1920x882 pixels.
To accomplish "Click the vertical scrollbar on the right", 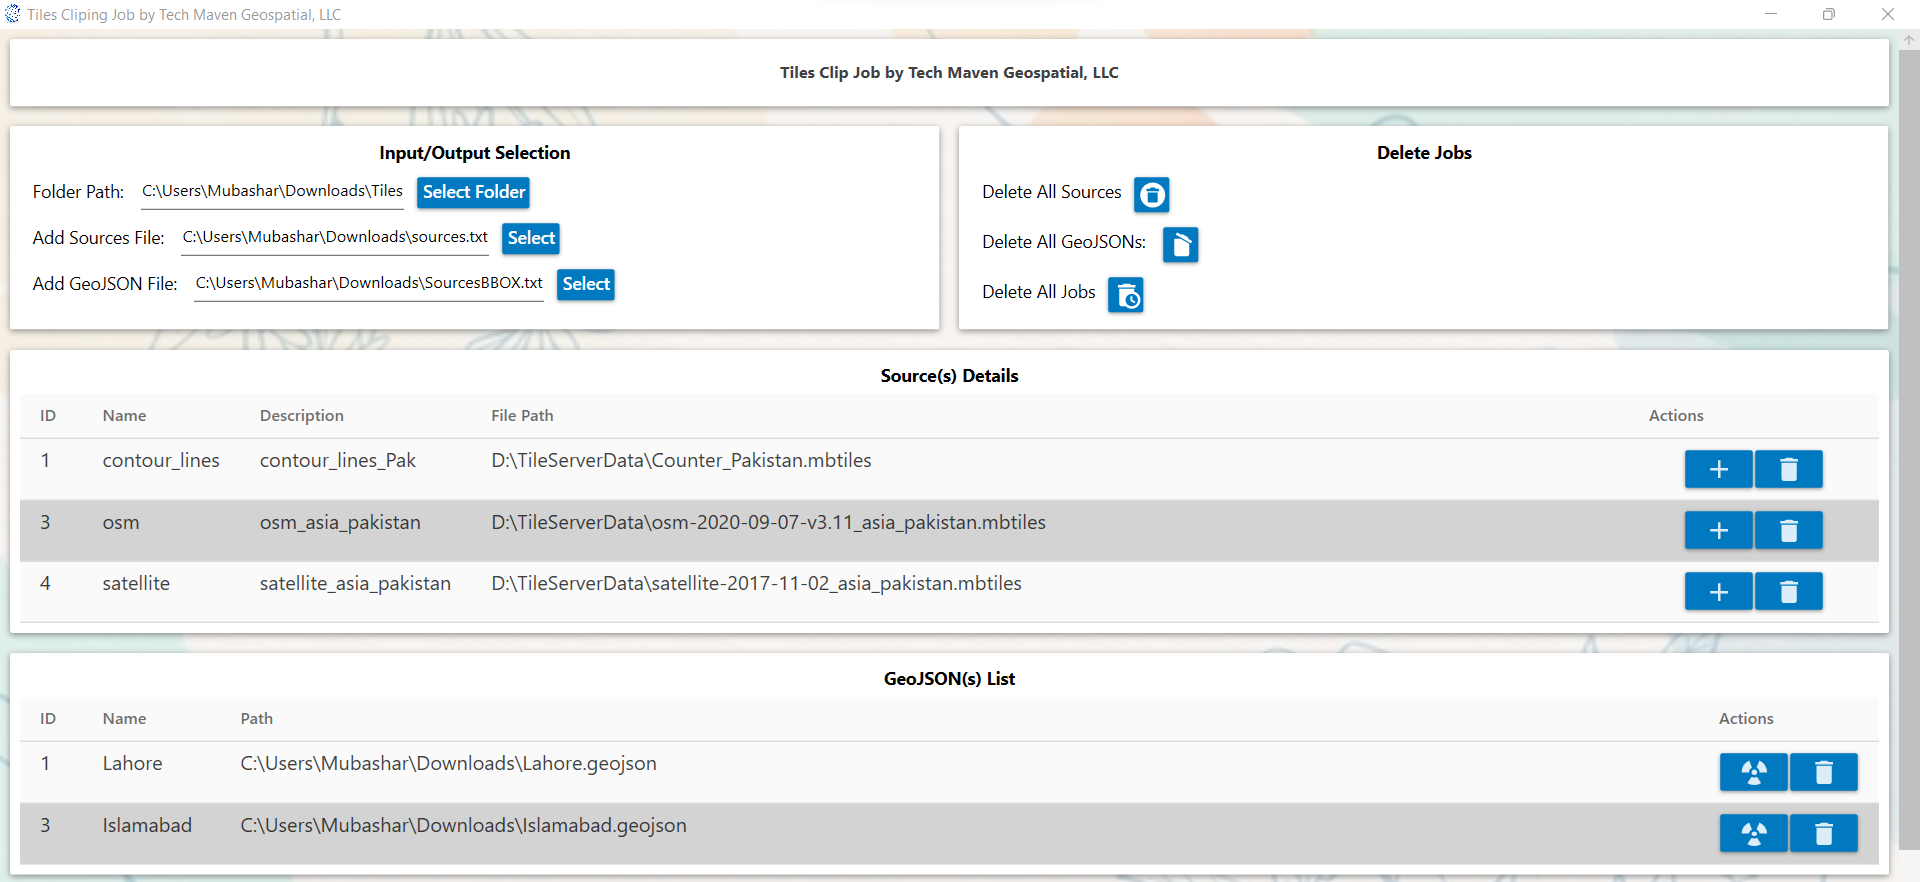I will [x=1909, y=450].
